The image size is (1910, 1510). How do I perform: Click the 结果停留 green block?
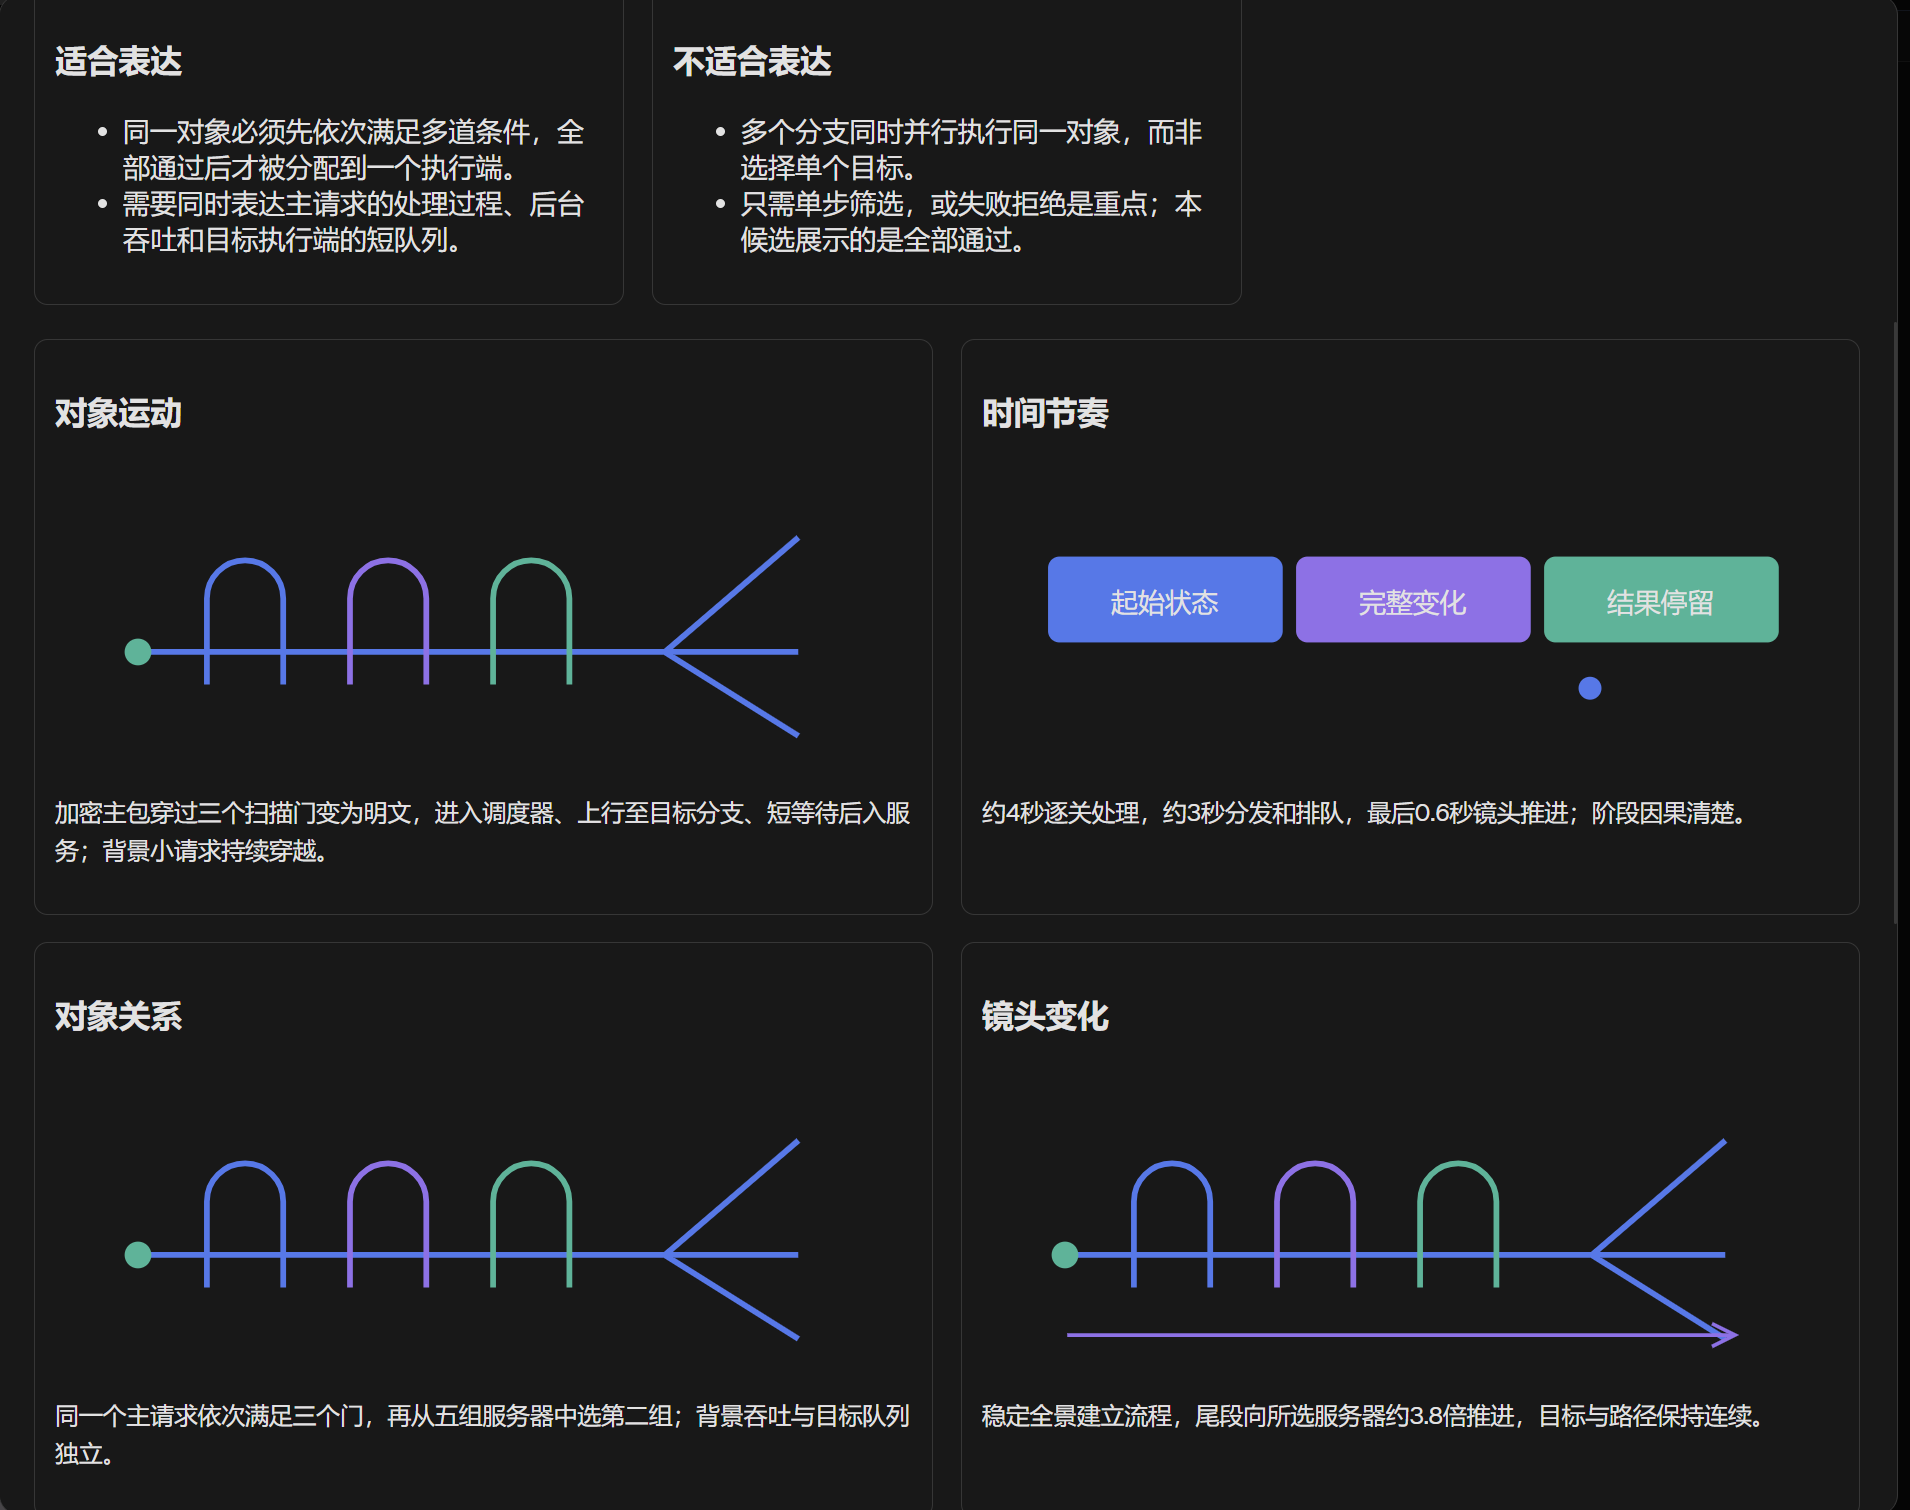[x=1661, y=600]
